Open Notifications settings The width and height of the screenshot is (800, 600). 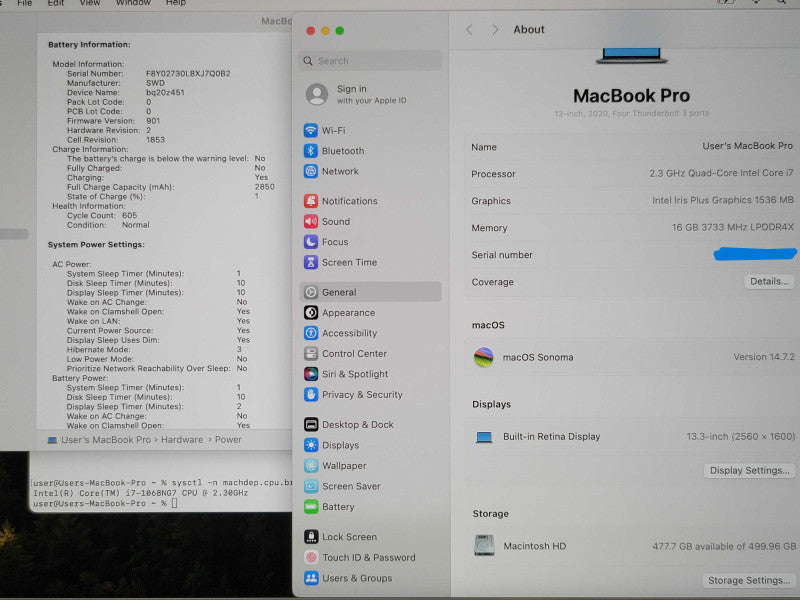(x=341, y=201)
